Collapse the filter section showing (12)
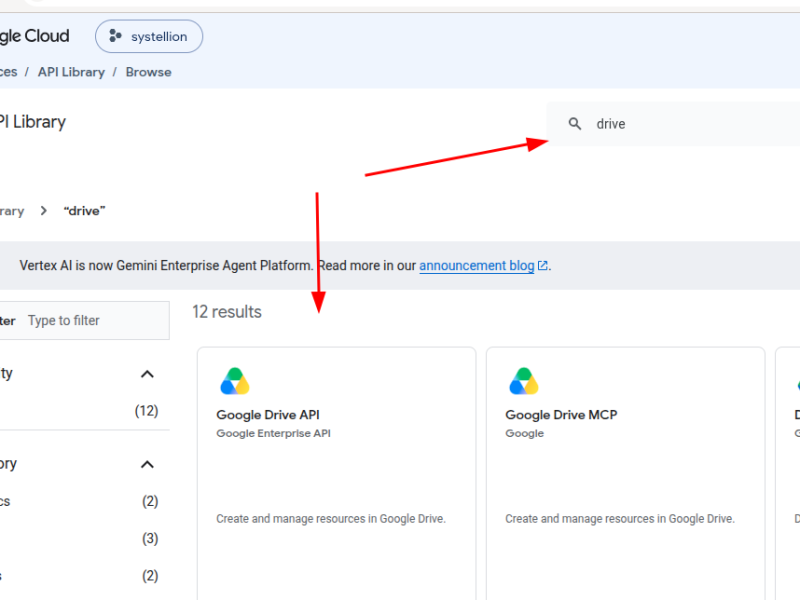 pyautogui.click(x=147, y=374)
